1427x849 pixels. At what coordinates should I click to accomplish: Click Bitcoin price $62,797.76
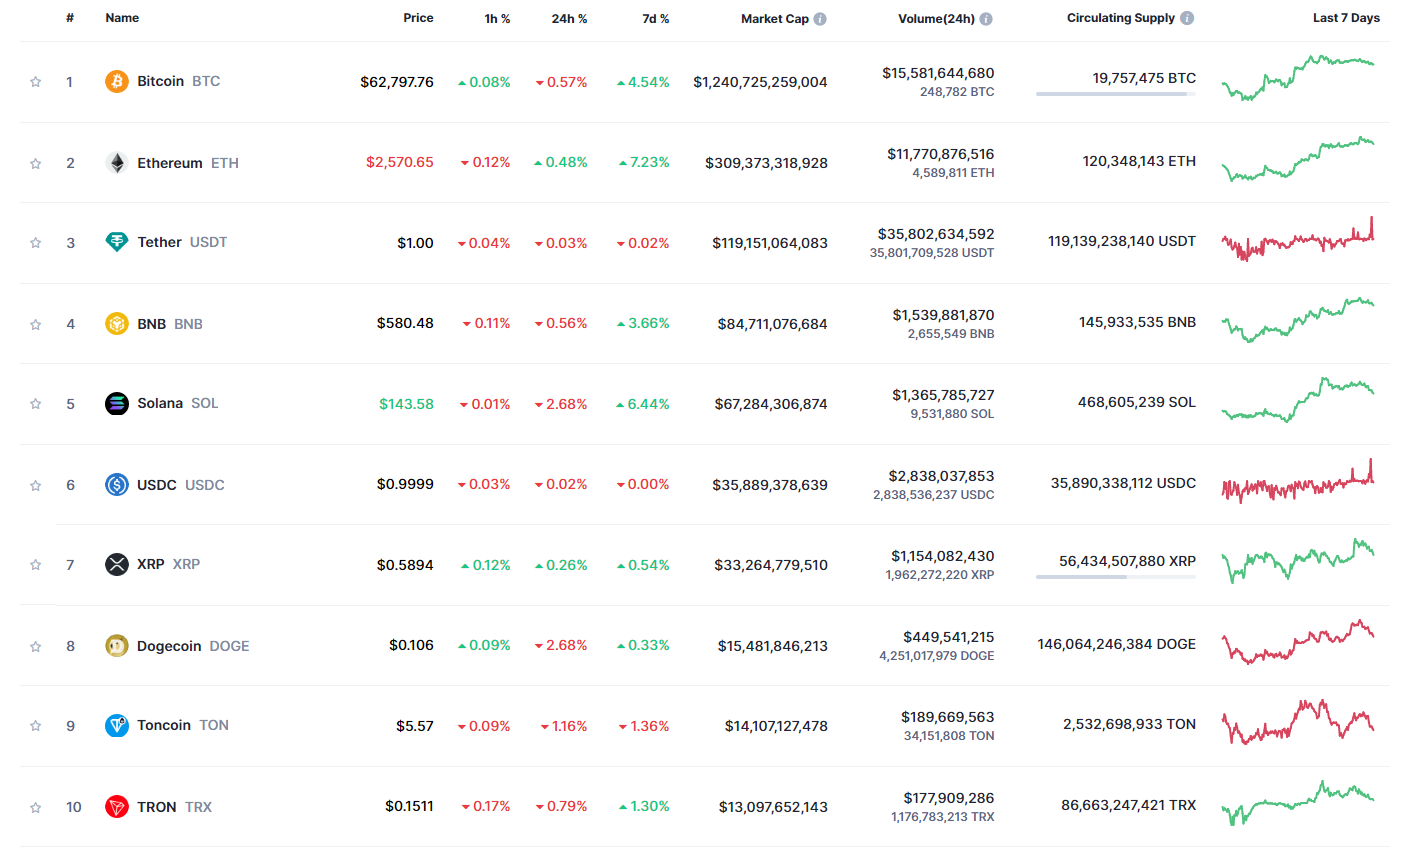coord(397,82)
